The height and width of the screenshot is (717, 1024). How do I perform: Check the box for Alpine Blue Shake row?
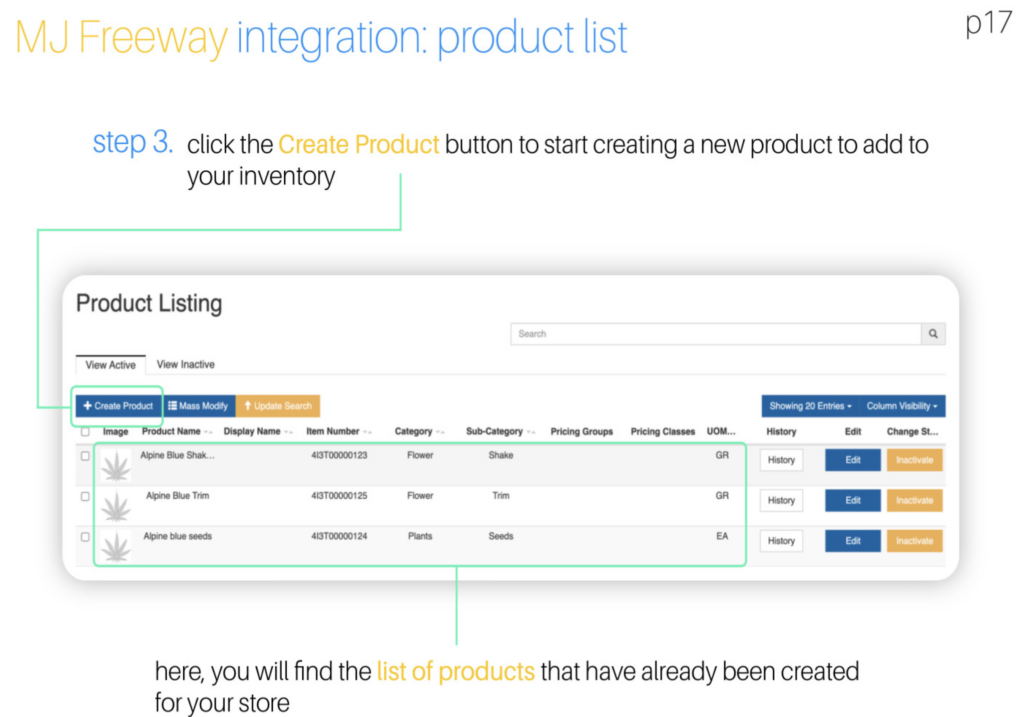(x=85, y=456)
